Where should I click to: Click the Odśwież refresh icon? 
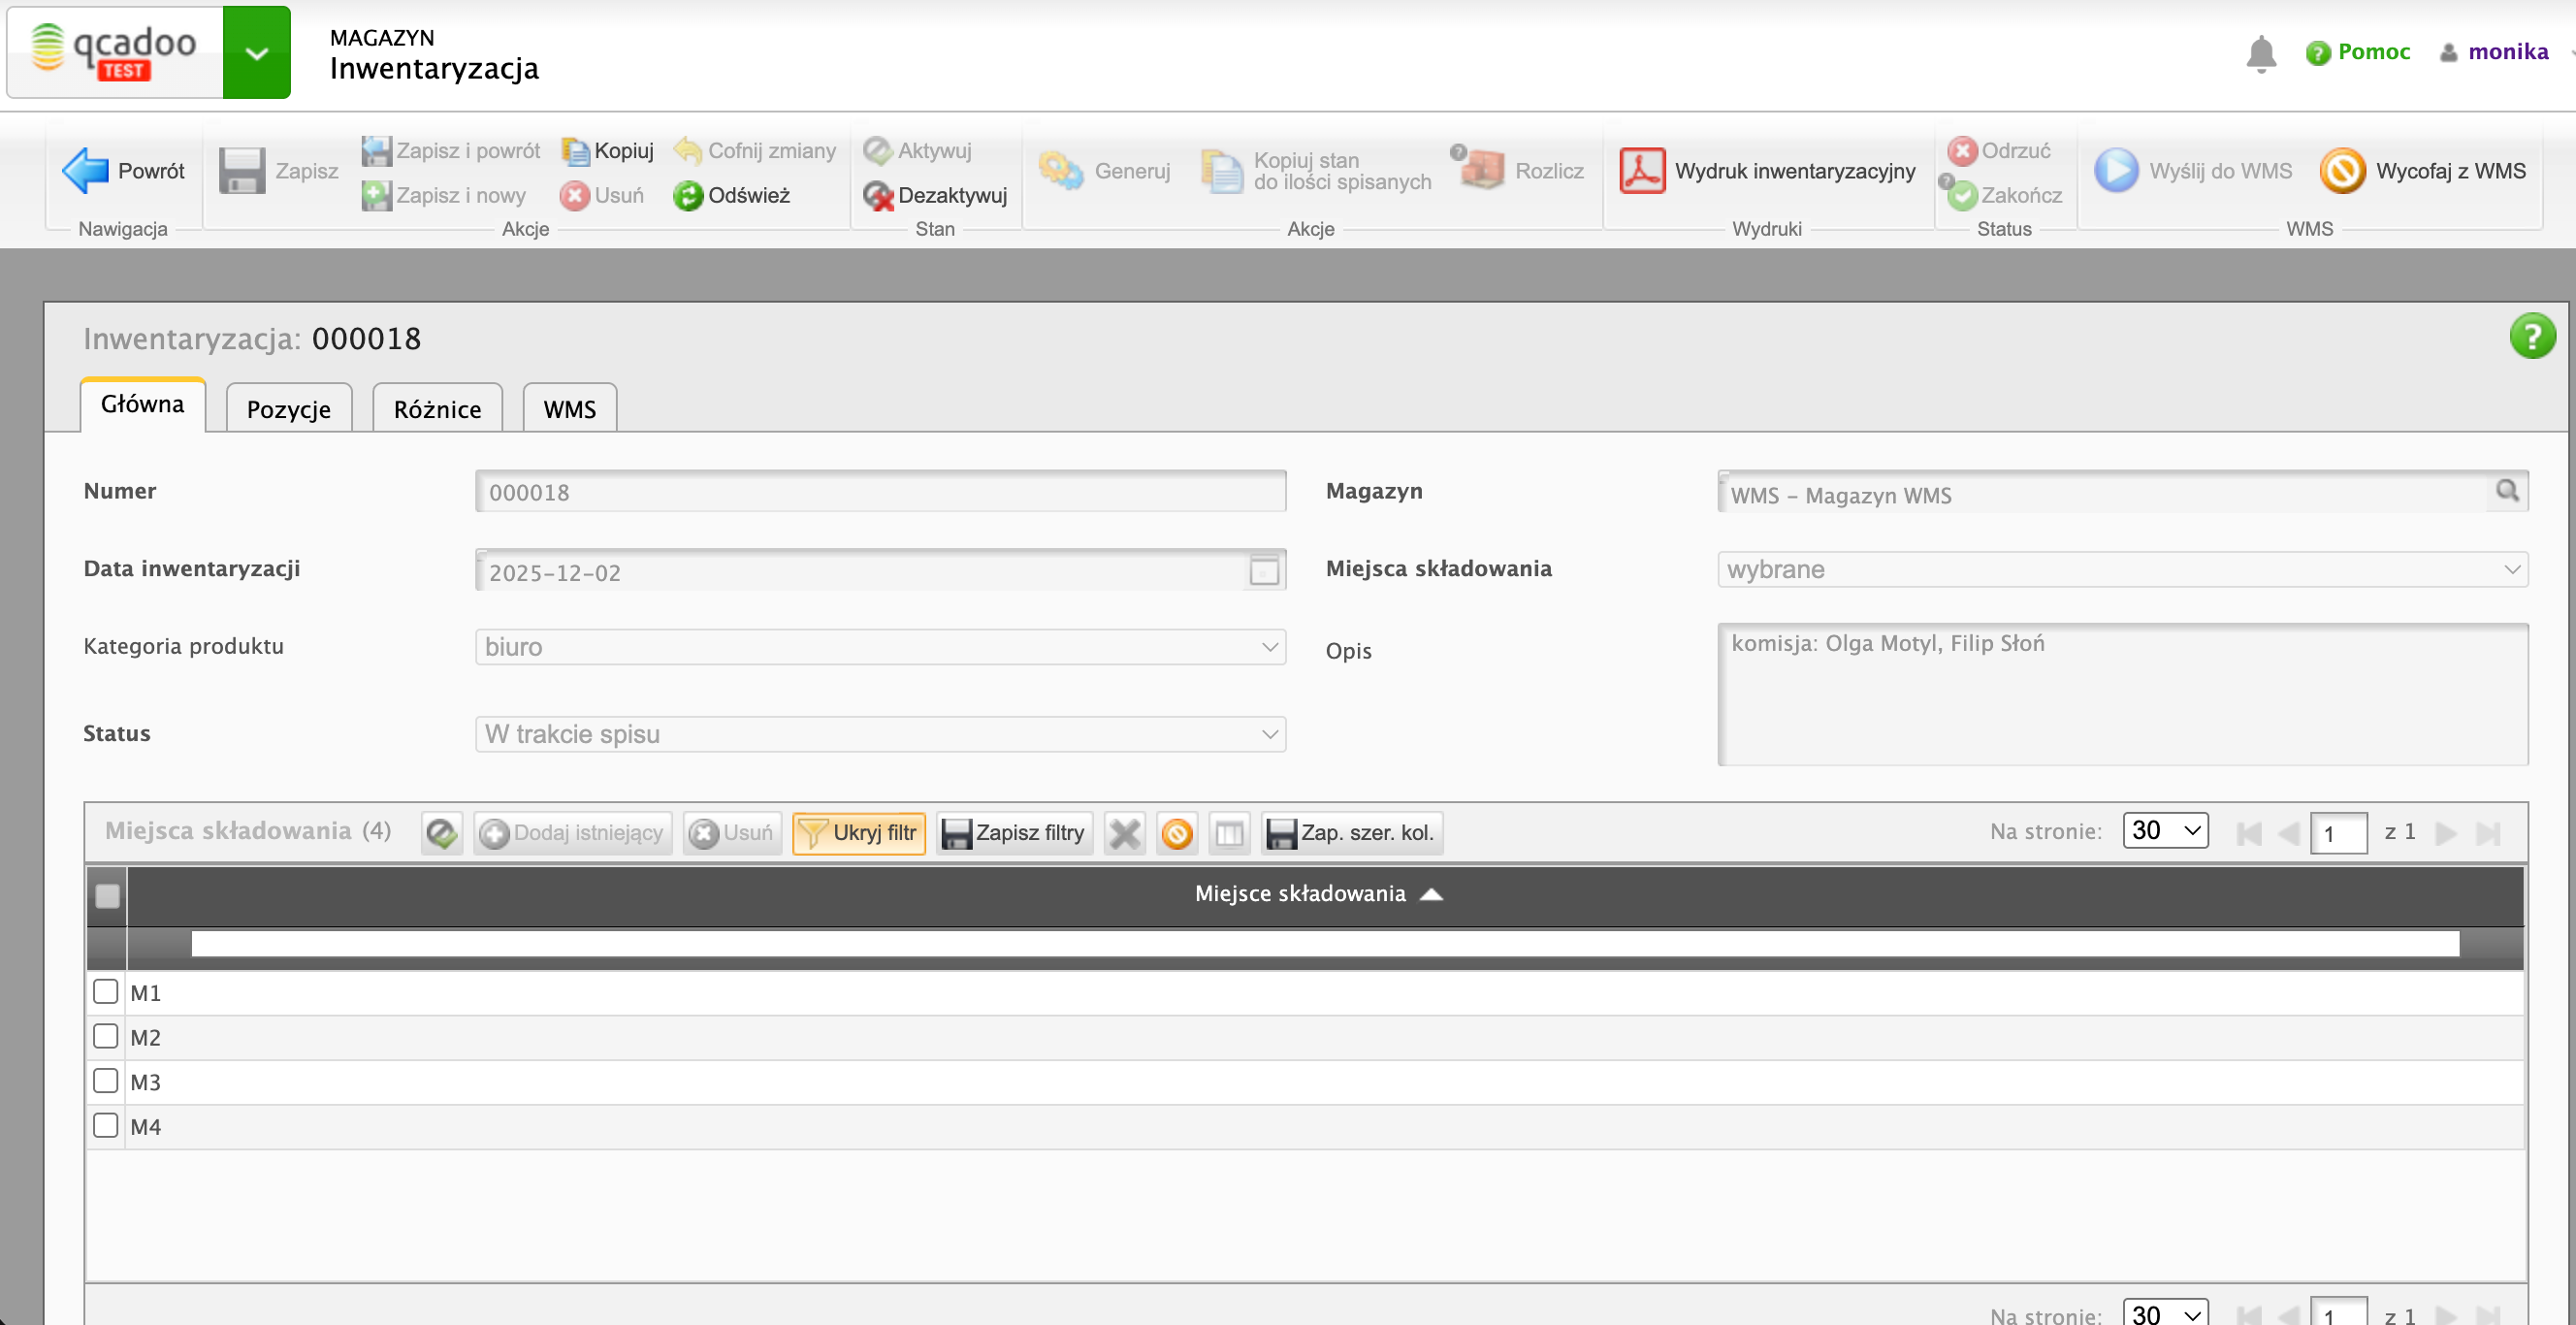688,195
